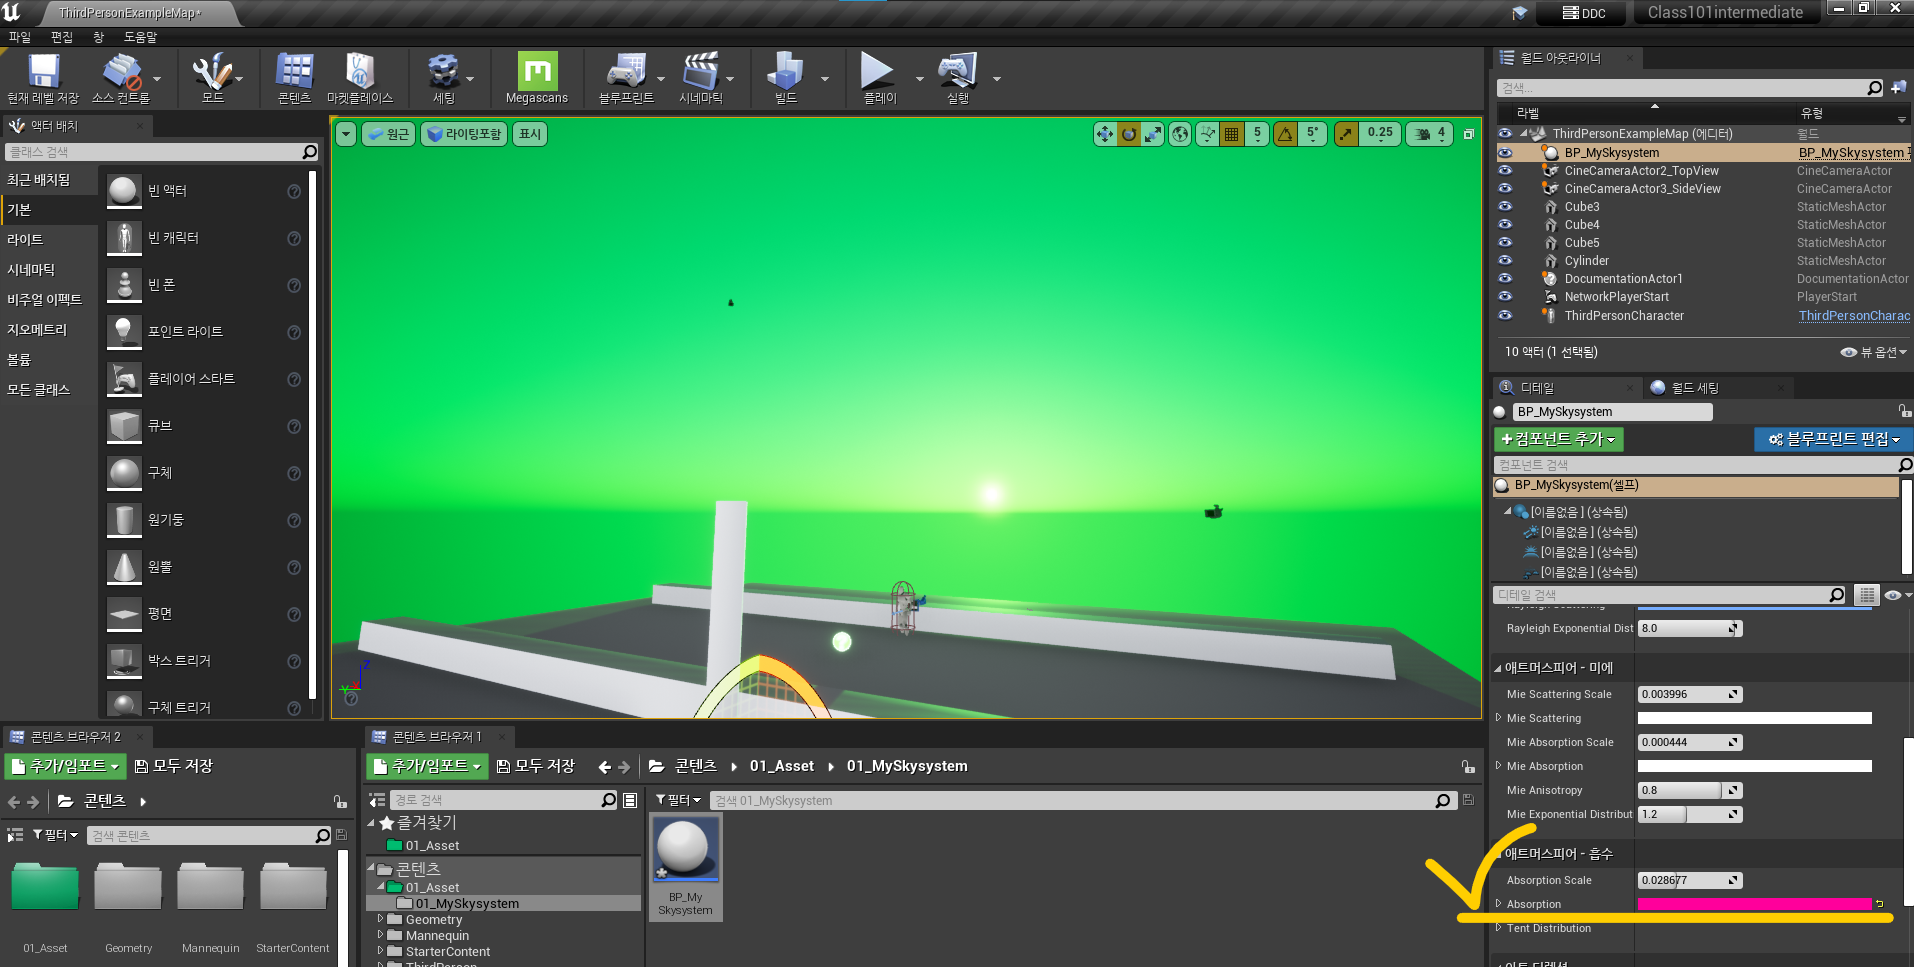1914x967 pixels.
Task: Open camera speed setting in viewport
Action: [x=1431, y=134]
